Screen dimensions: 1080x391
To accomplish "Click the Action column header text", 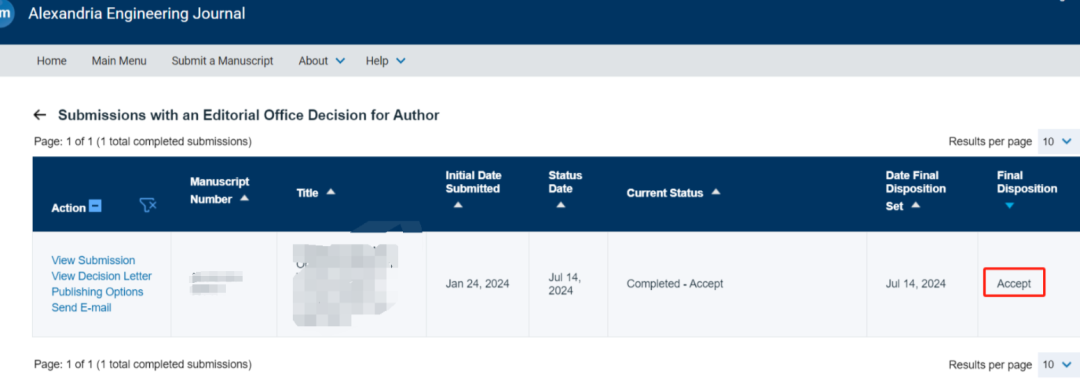I will [x=69, y=208].
